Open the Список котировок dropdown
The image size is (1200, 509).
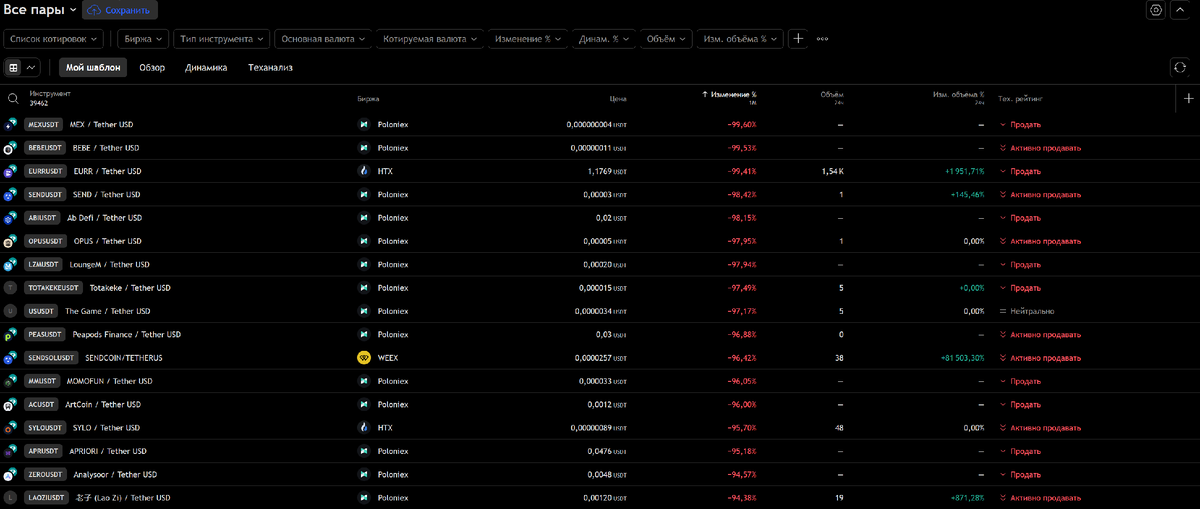point(54,39)
